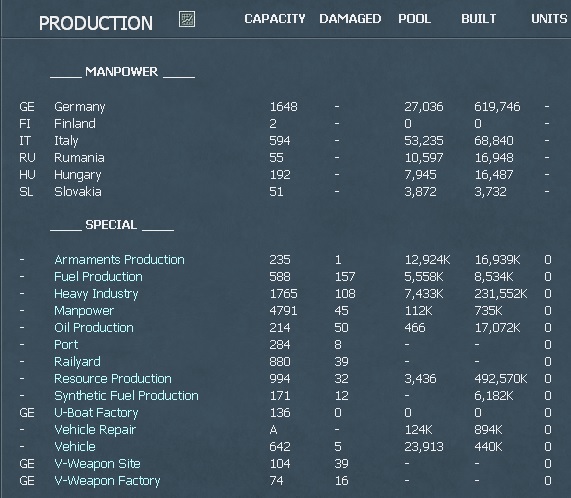Select the Hungary manpower row name

(78, 175)
